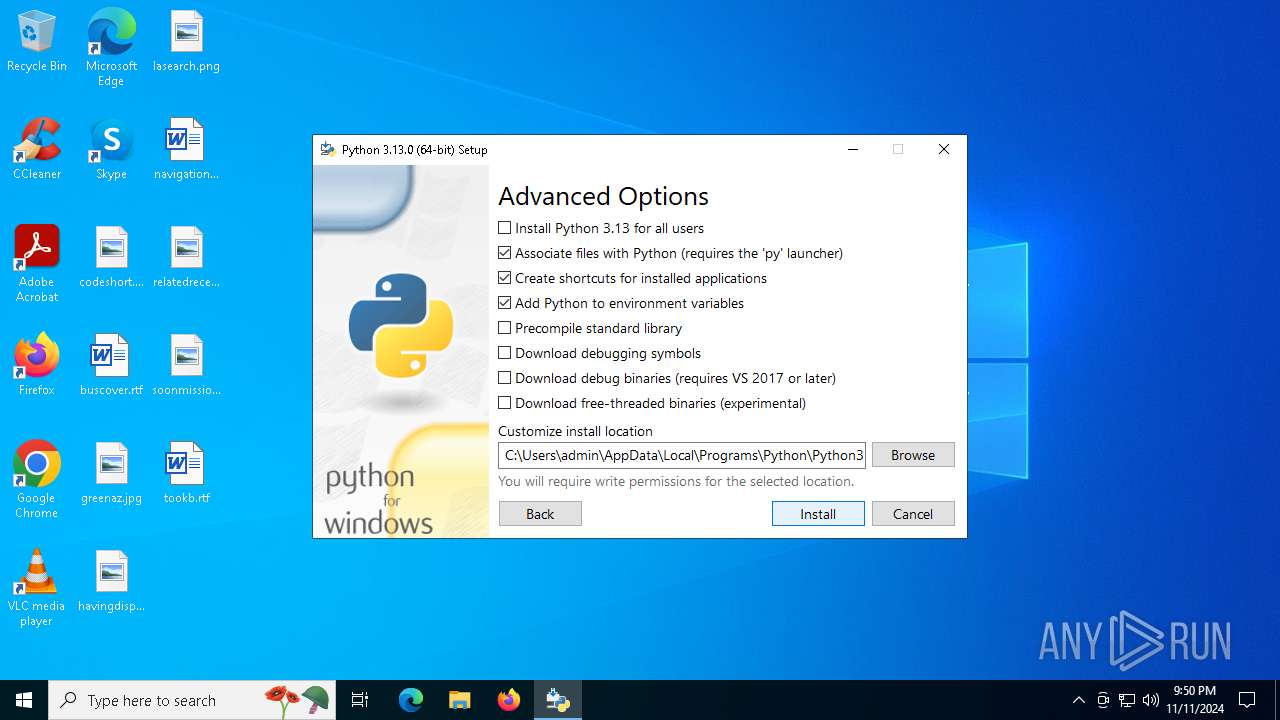Viewport: 1280px width, 720px height.
Task: Select the soonmissio image file icon
Action: 186,366
